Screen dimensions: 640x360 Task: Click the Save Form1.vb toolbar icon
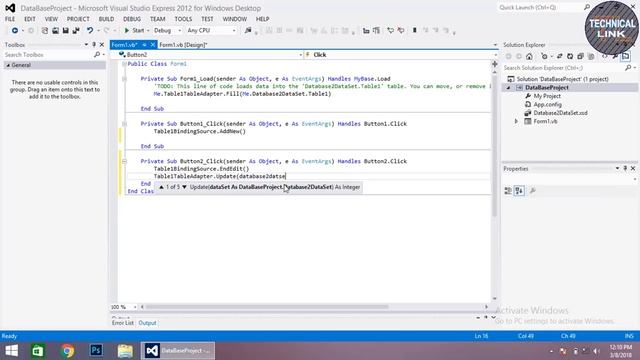click(x=65, y=31)
